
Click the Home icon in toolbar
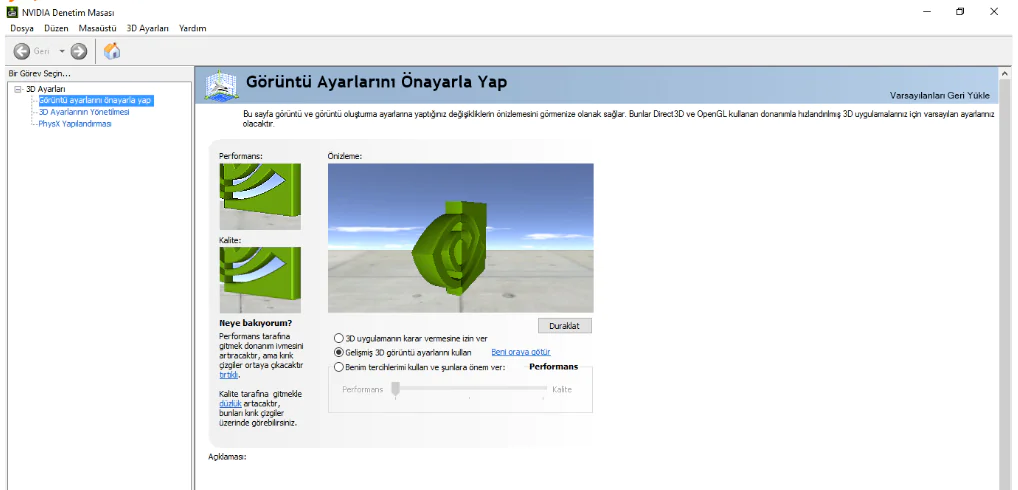pyautogui.click(x=112, y=51)
